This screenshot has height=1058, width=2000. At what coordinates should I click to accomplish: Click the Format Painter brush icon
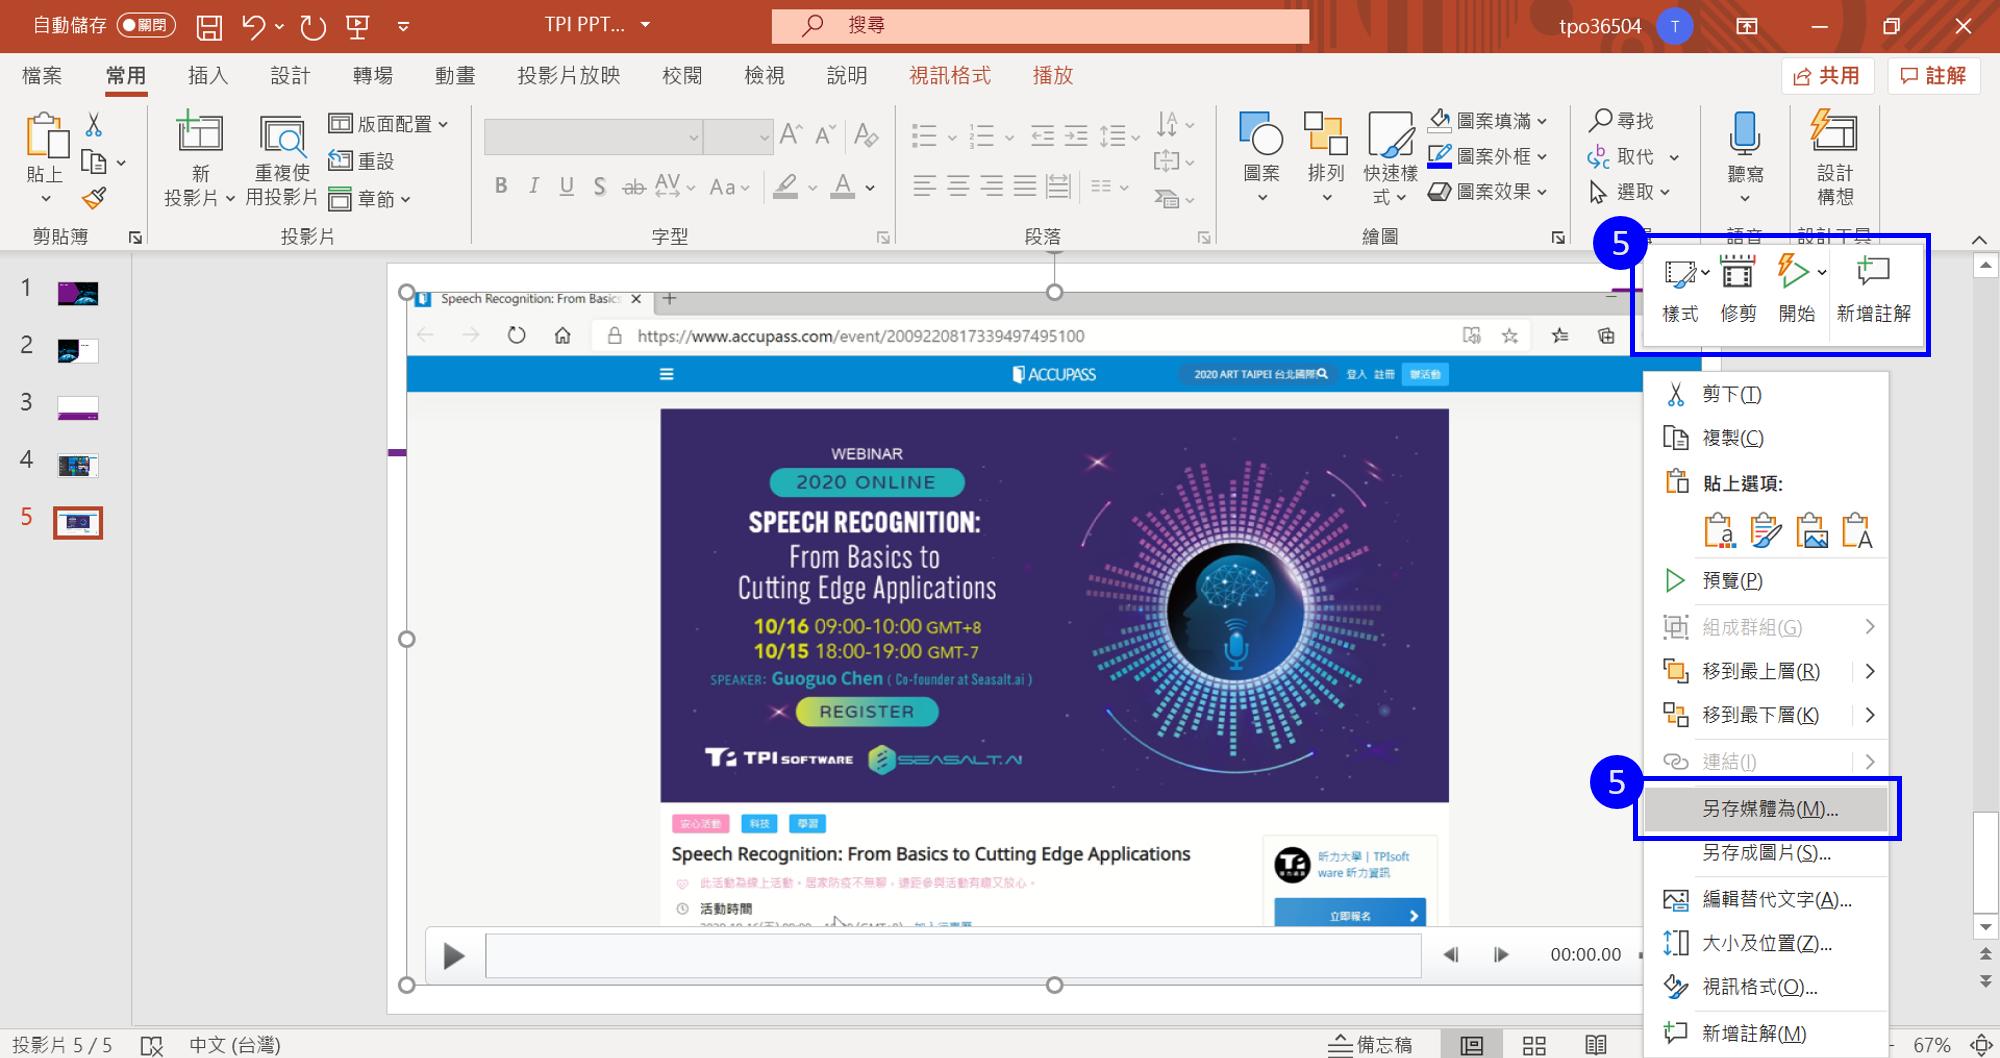click(x=94, y=198)
